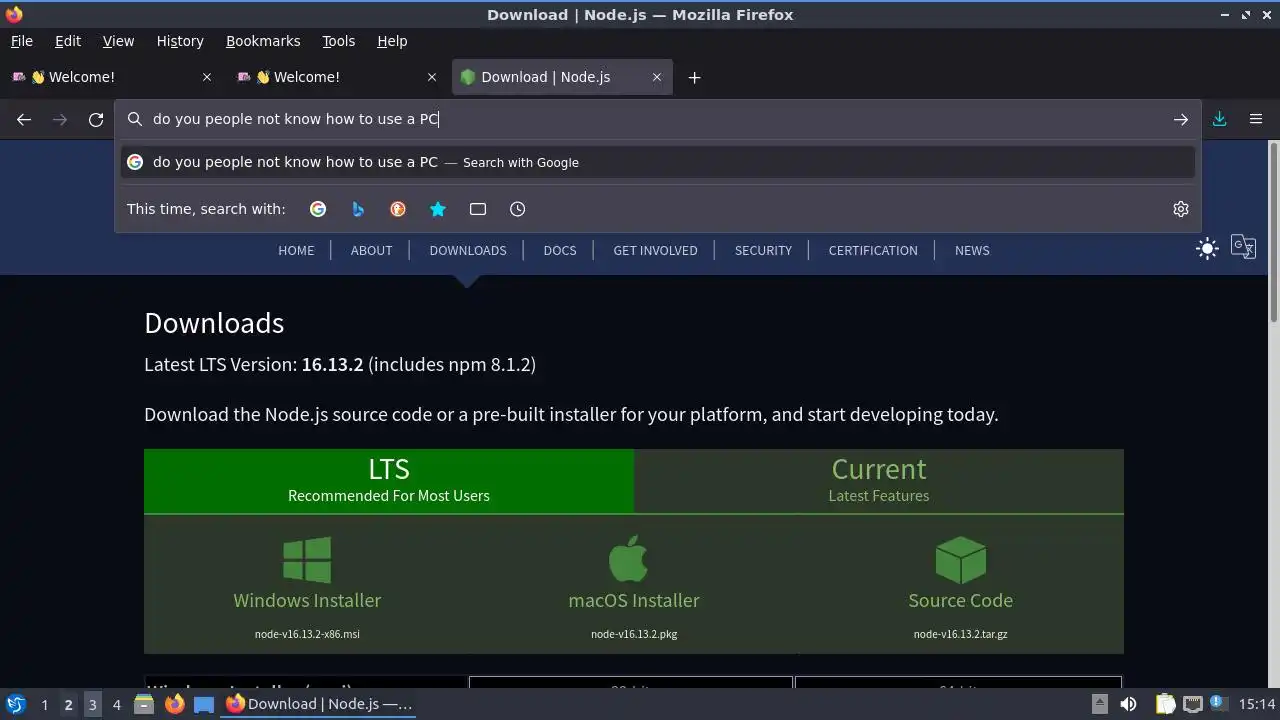Open search settings gear in the urlbar dropdown

tap(1181, 209)
